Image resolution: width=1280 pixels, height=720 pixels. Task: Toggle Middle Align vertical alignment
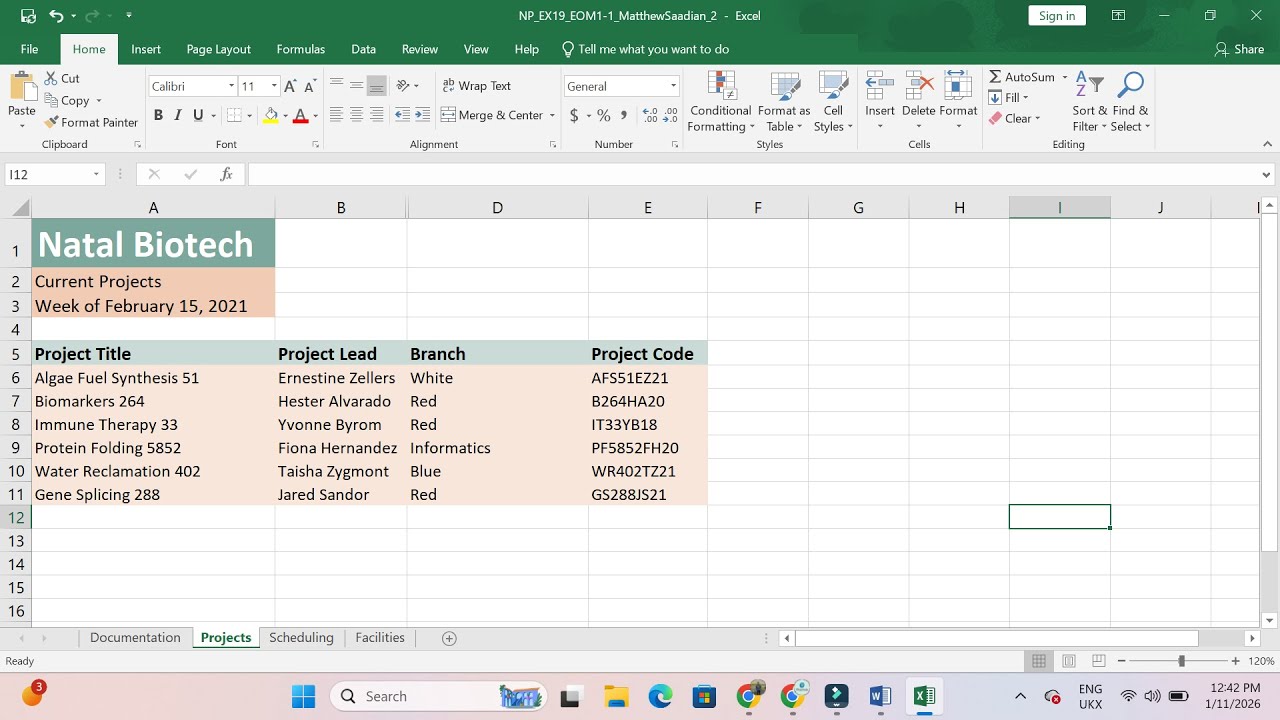tap(356, 86)
